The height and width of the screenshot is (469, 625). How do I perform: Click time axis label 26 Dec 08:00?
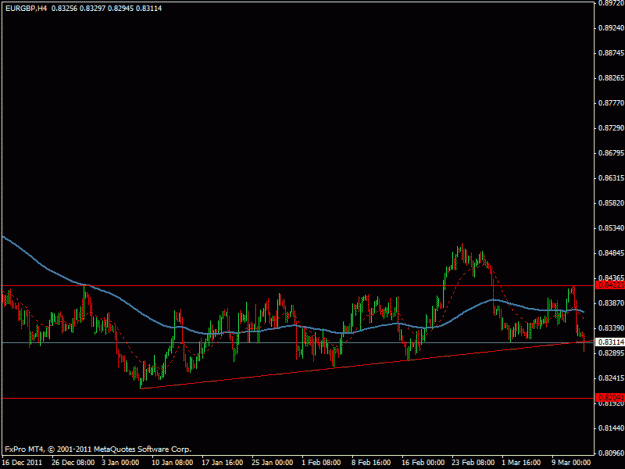[73, 463]
